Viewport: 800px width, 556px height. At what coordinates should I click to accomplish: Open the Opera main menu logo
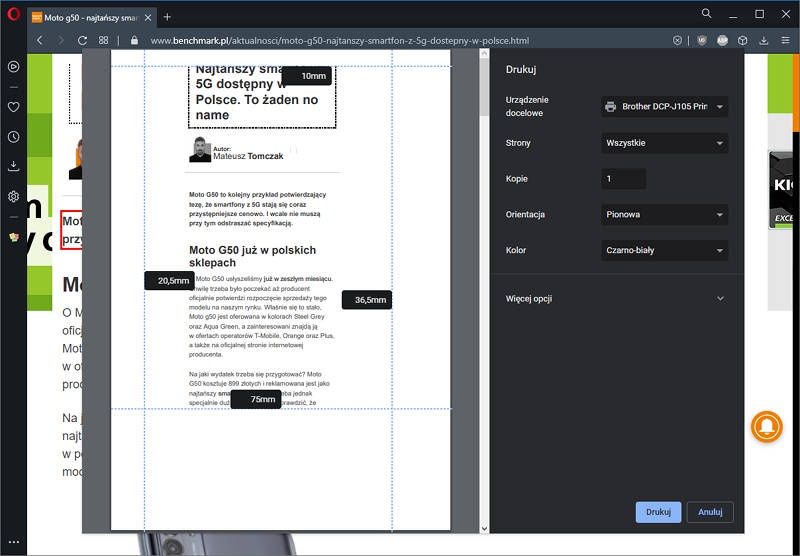pos(13,14)
